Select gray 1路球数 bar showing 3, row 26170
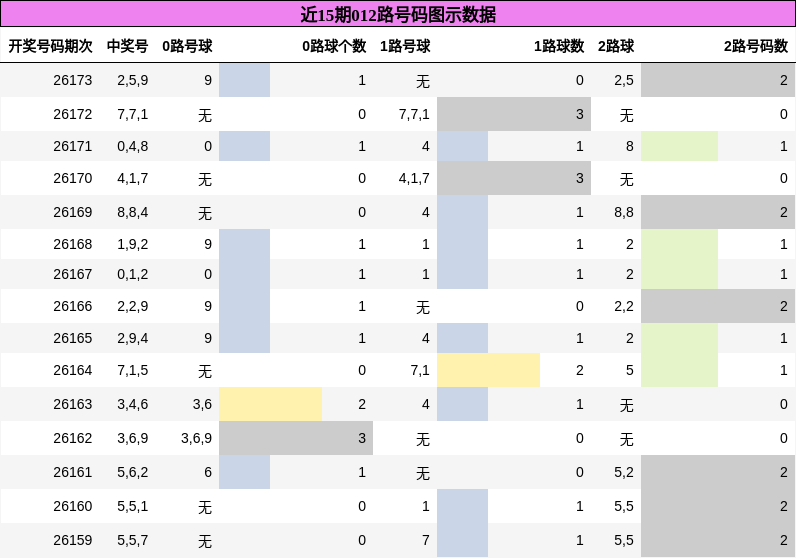Viewport: 796px width, 558px height. [514, 178]
